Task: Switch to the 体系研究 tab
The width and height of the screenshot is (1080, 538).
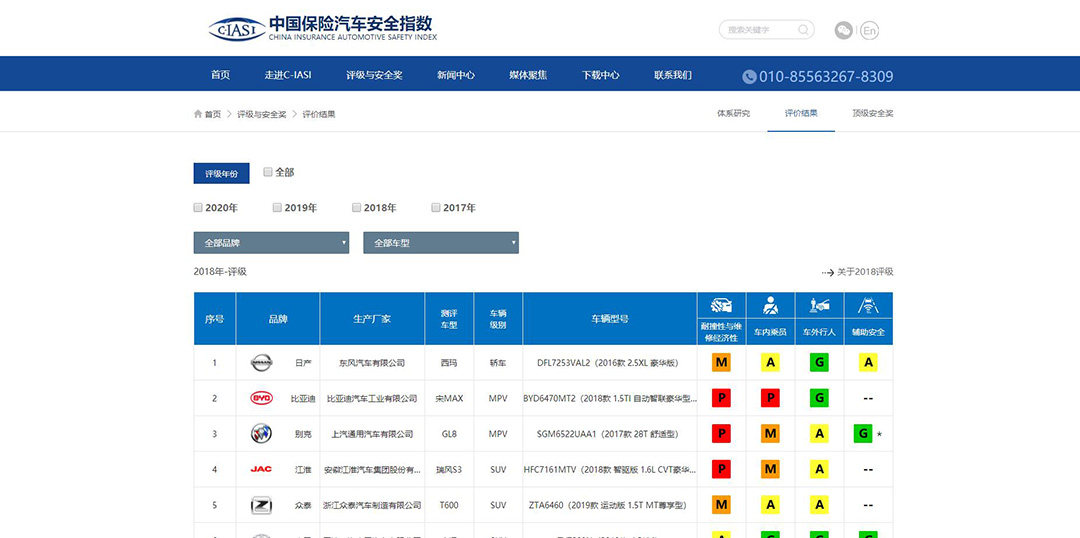Action: tap(733, 113)
